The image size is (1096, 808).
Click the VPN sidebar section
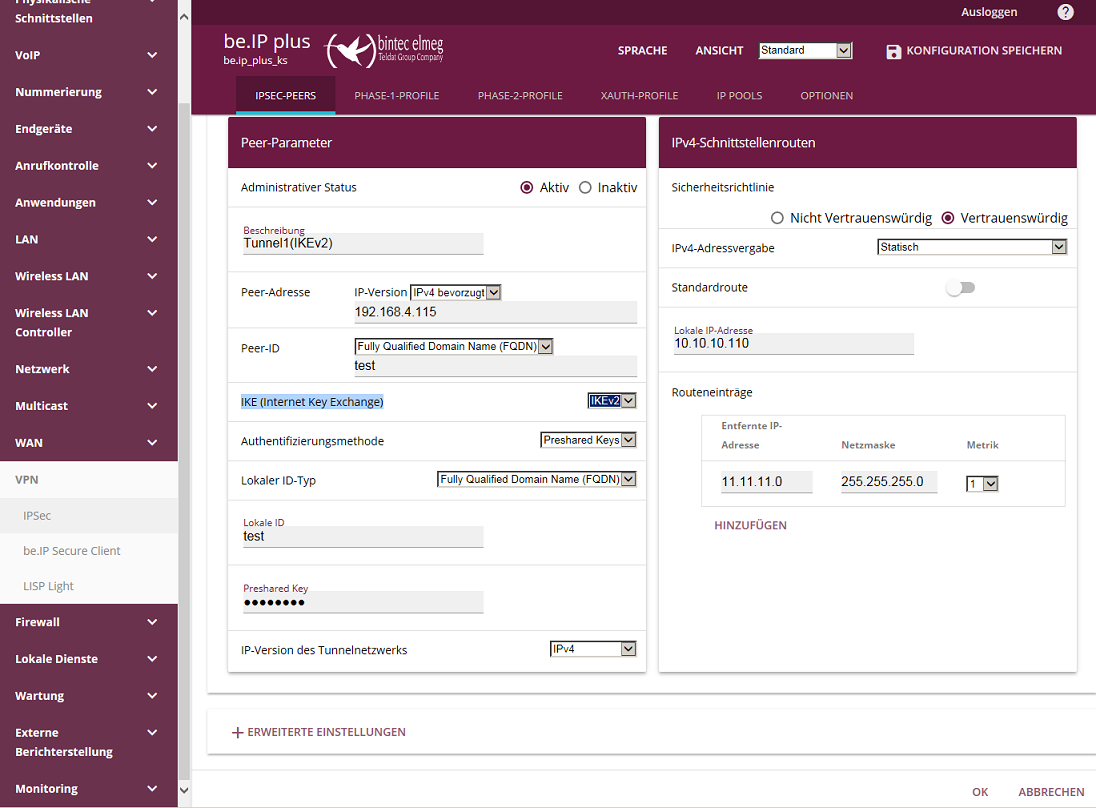(x=89, y=479)
